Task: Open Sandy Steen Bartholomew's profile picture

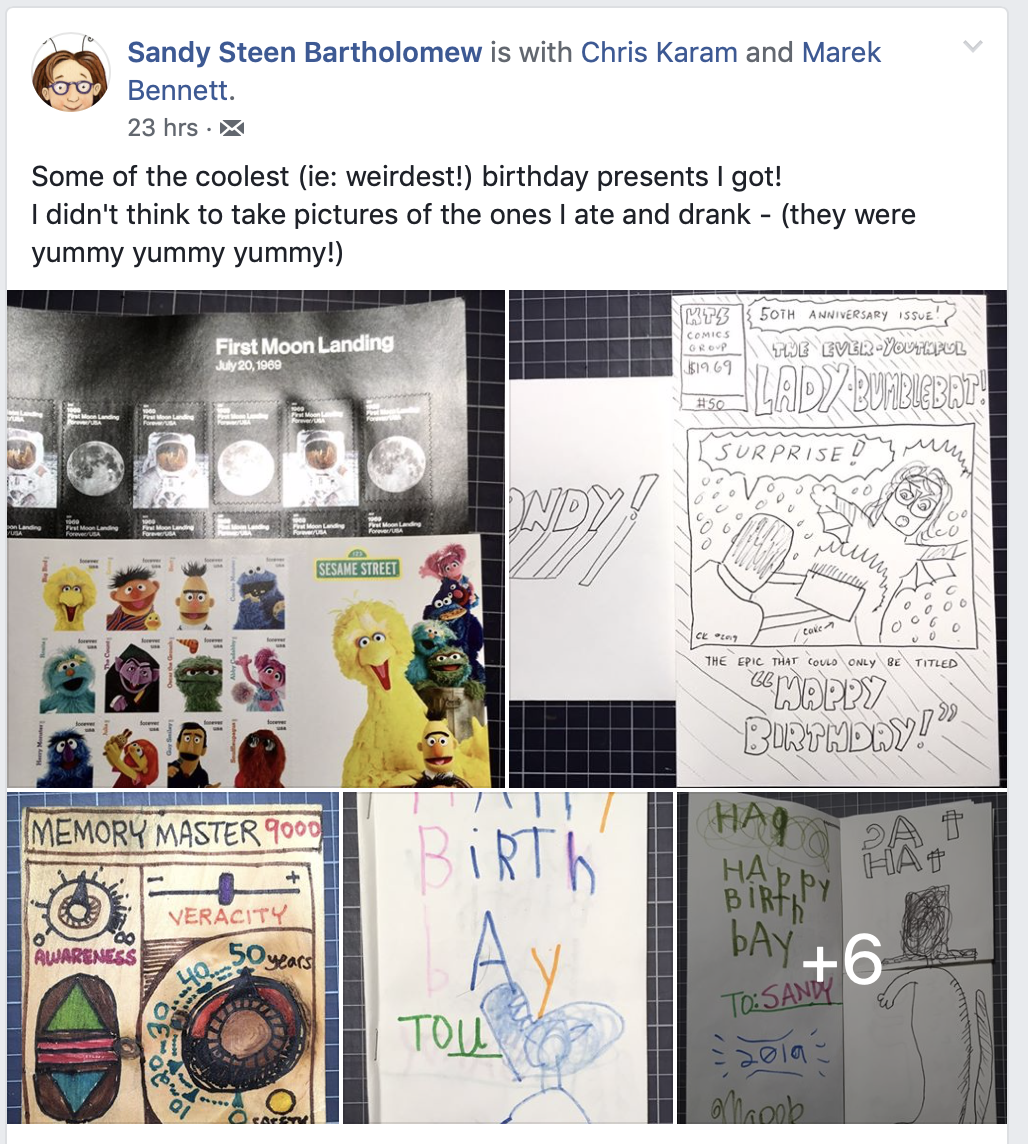Action: point(71,73)
